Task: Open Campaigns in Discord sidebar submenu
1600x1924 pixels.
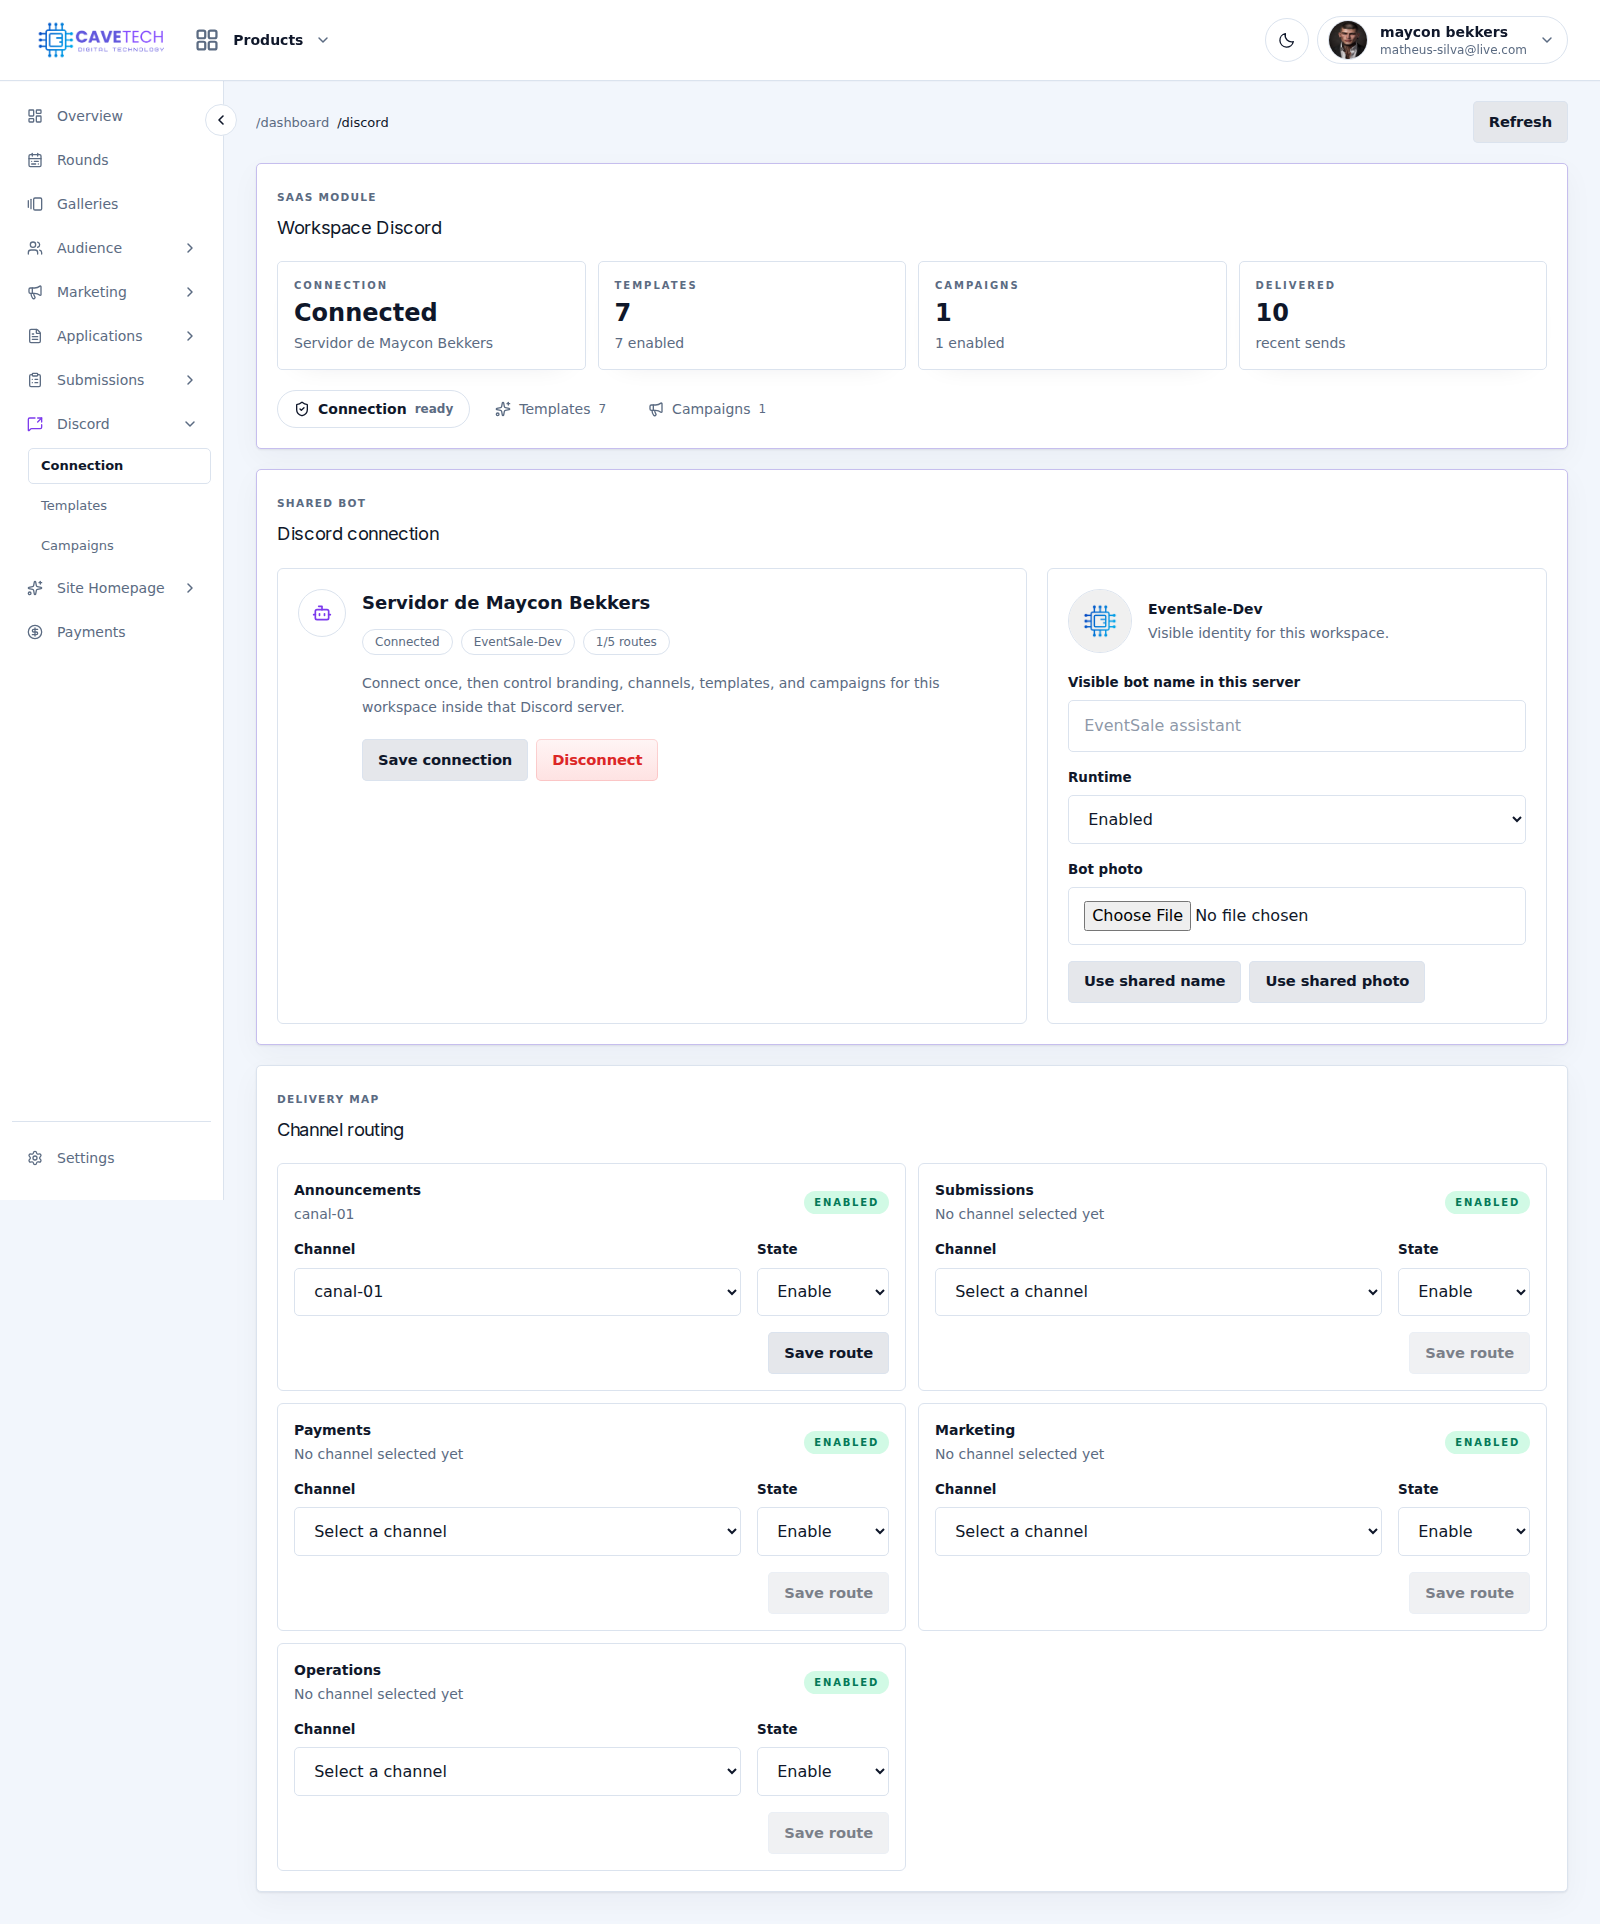Action: 119,546
